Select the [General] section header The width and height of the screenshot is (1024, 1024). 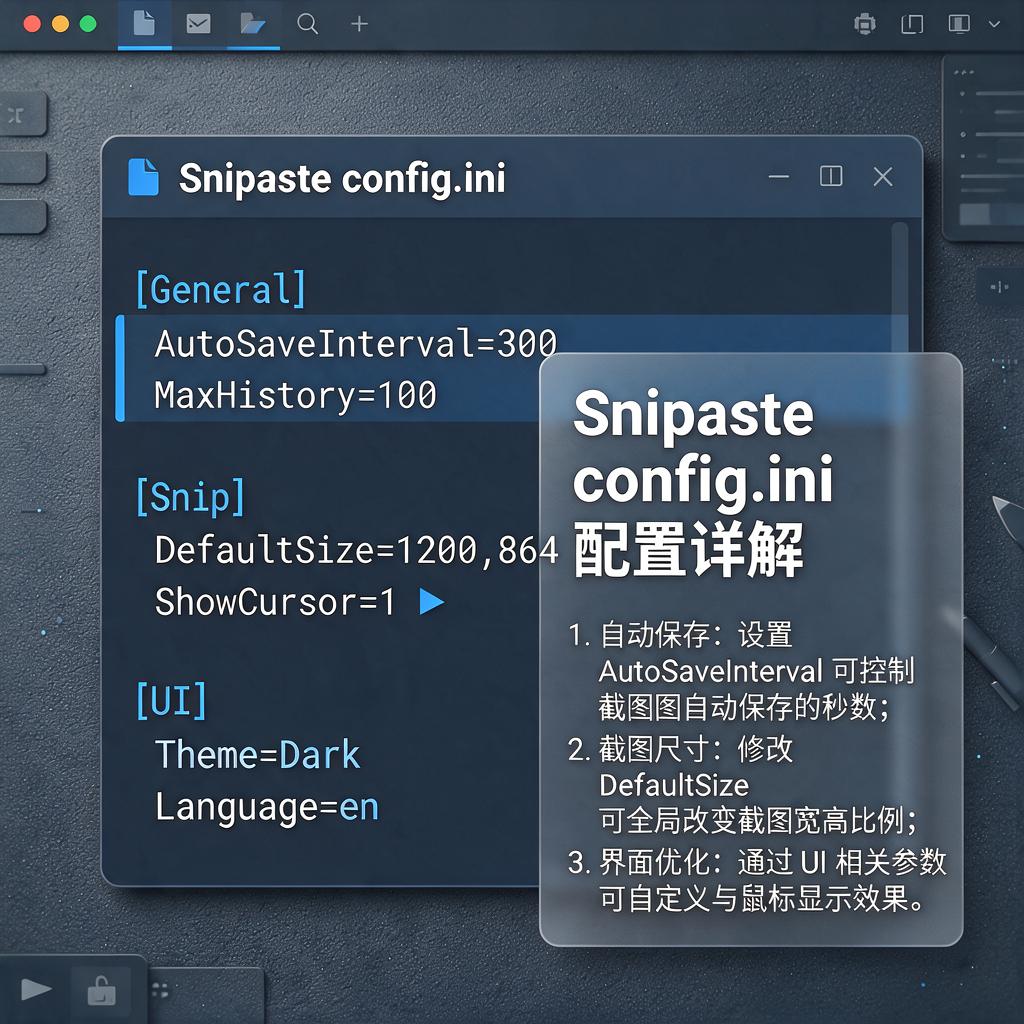coord(221,289)
